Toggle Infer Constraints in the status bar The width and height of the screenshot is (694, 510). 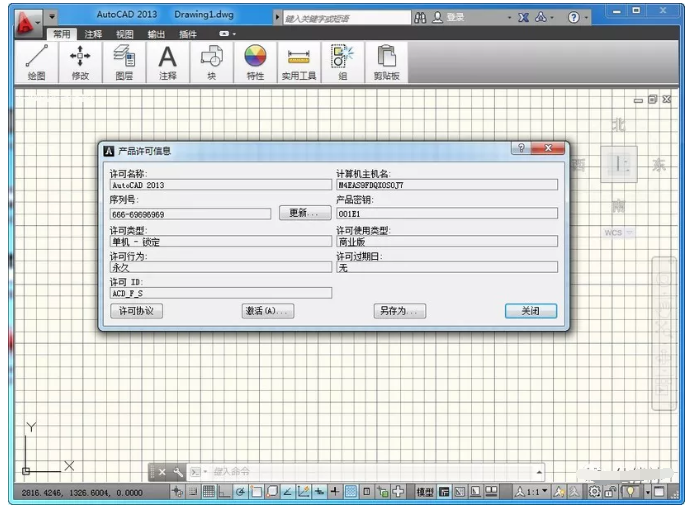pyautogui.click(x=177, y=491)
